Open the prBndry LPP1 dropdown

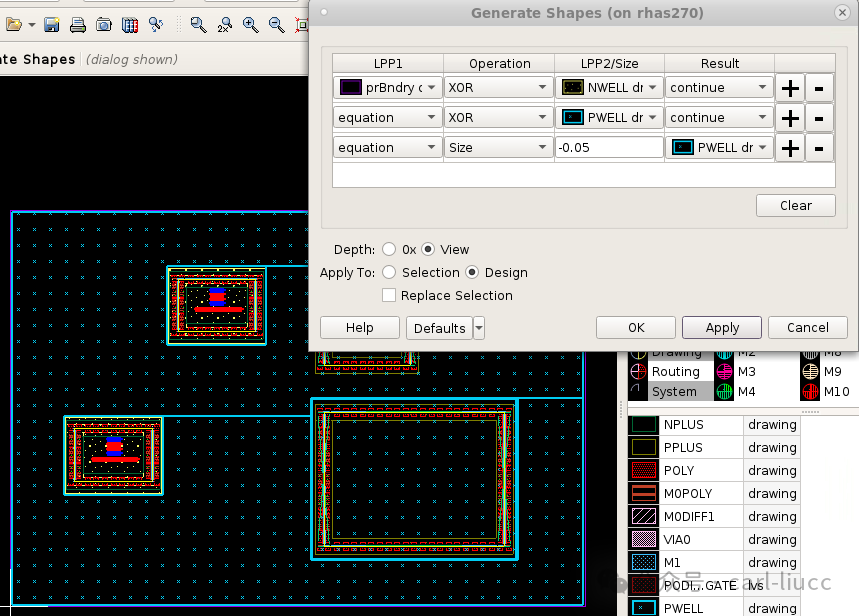[388, 88]
